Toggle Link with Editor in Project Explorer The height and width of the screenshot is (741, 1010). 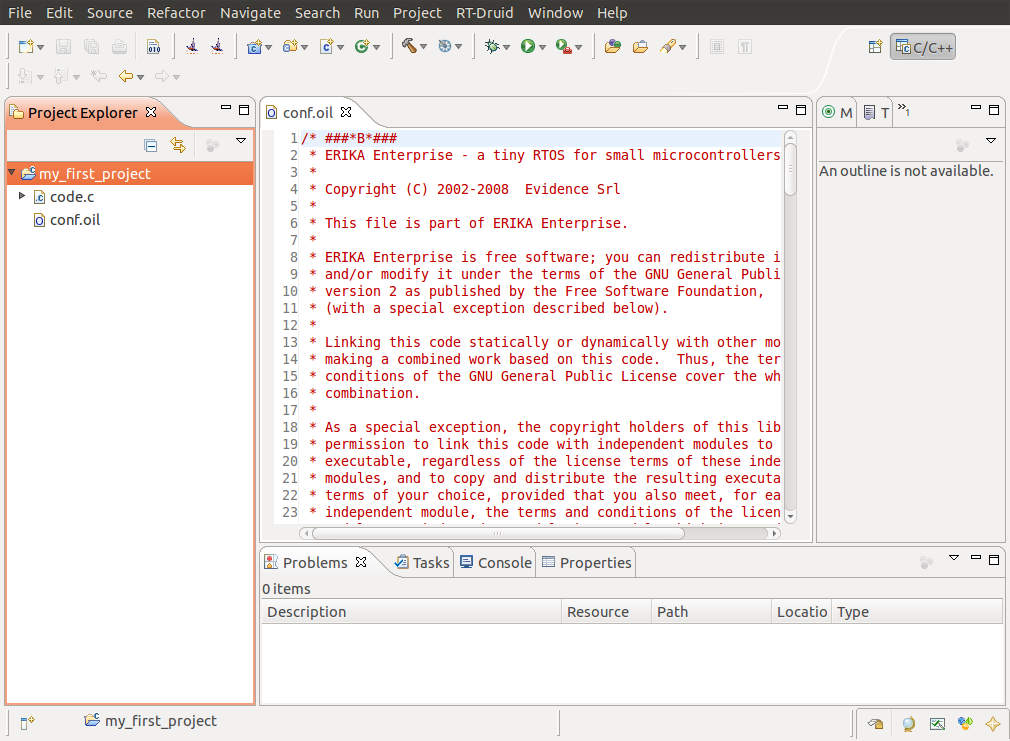[x=178, y=146]
